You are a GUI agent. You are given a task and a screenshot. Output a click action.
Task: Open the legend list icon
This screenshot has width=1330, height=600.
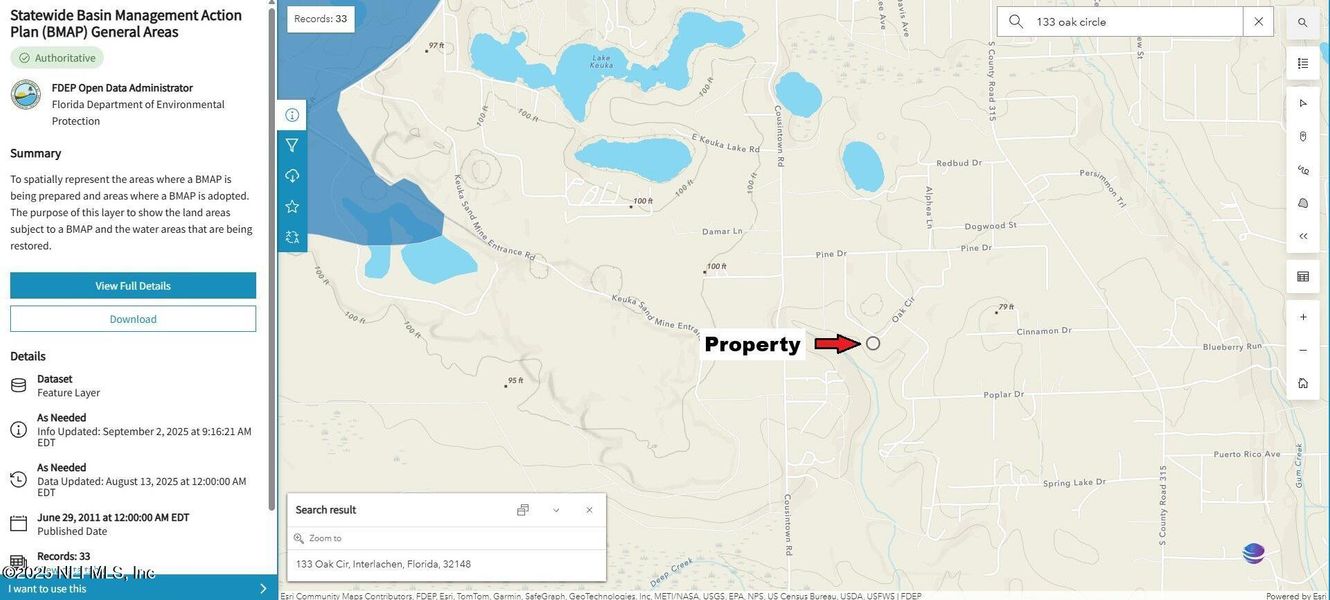(x=1303, y=63)
